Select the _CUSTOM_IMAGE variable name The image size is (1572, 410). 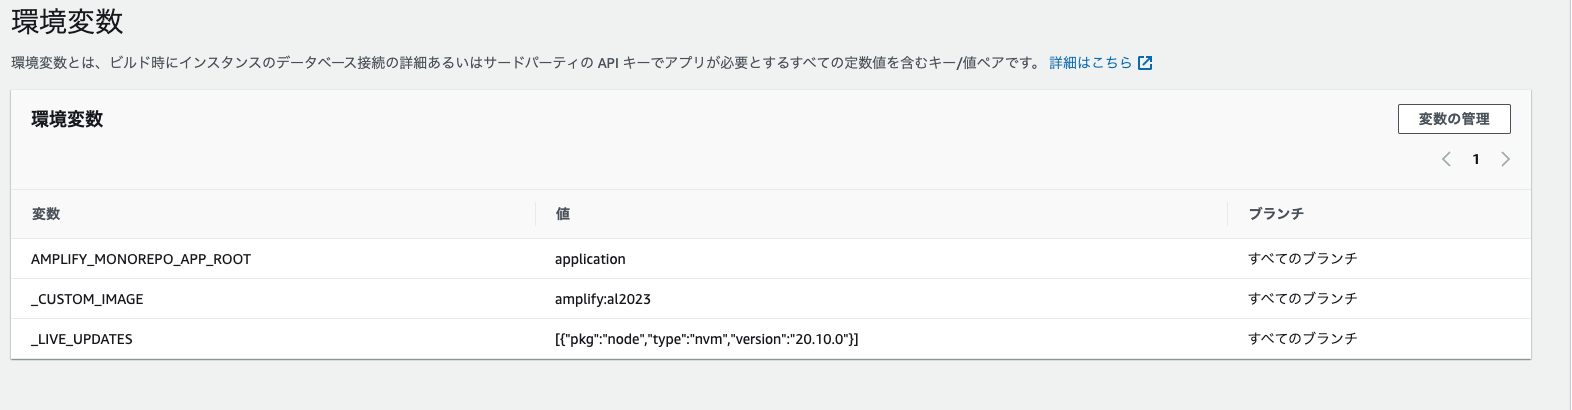click(87, 299)
